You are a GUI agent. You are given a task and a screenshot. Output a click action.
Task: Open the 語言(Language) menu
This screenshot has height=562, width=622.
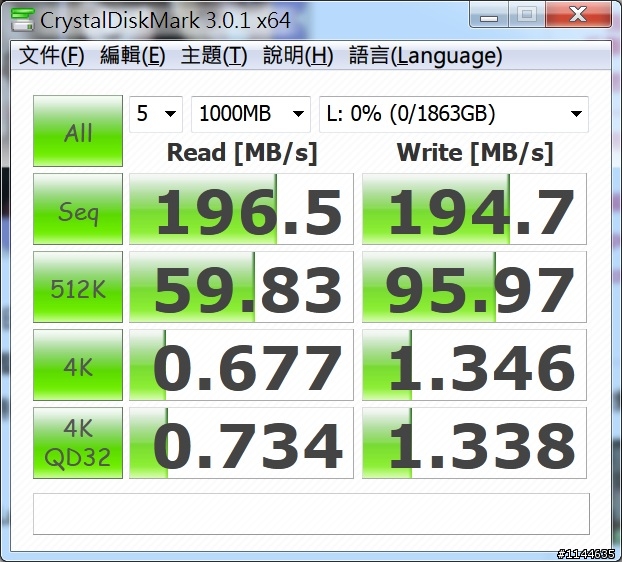click(426, 55)
